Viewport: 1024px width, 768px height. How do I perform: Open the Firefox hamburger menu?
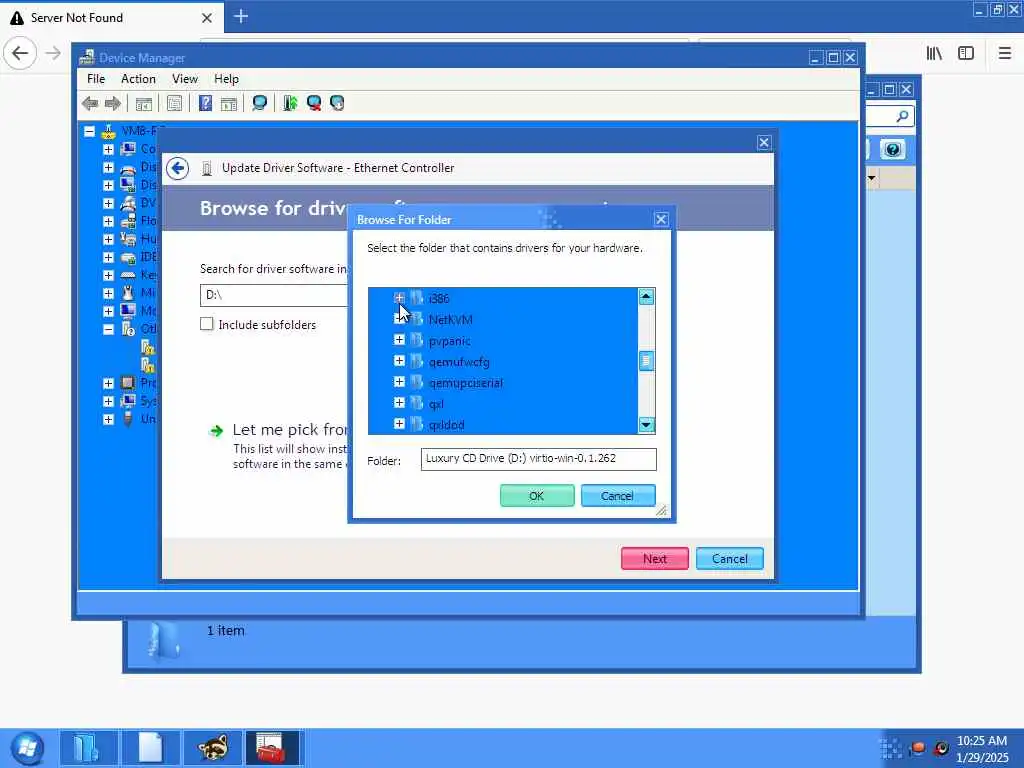coord(1005,53)
